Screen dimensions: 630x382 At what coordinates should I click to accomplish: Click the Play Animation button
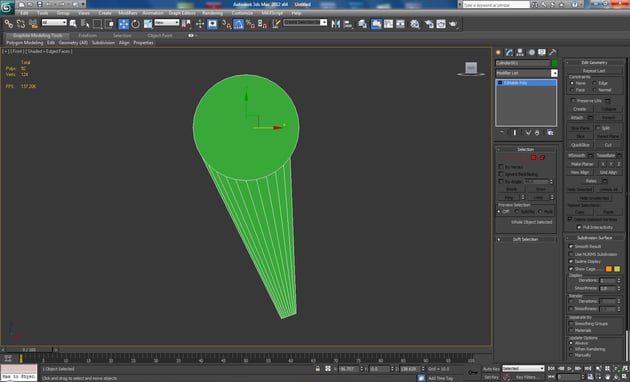point(569,368)
